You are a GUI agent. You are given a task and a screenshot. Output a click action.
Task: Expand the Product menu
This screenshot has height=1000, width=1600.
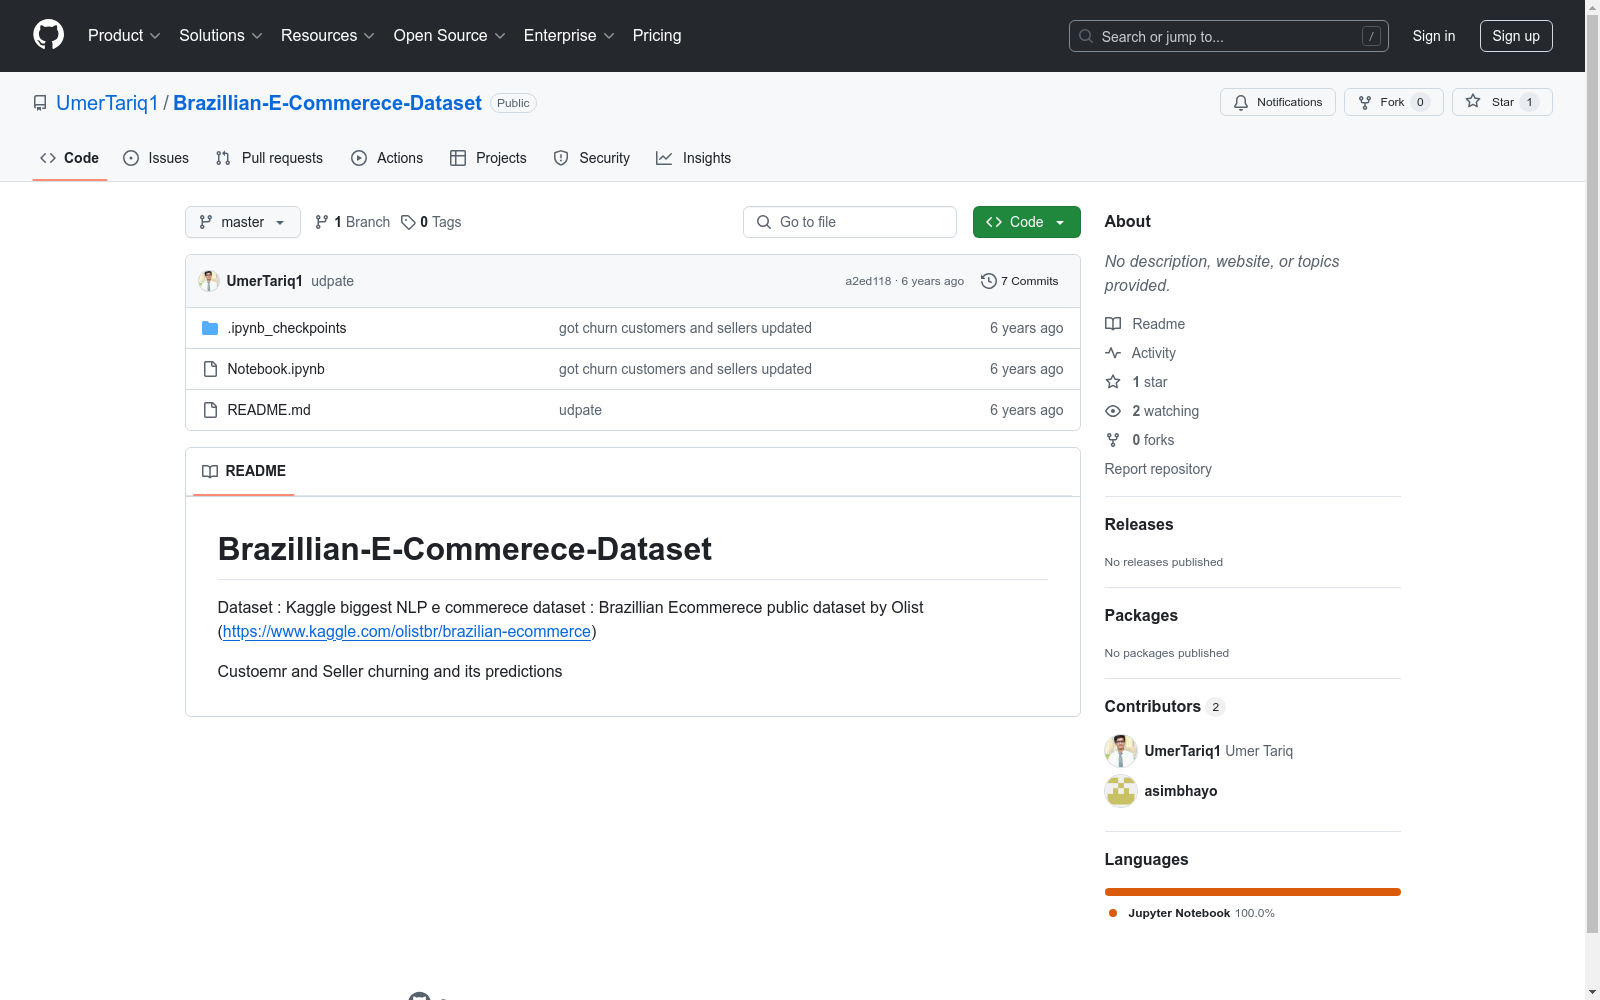point(124,36)
